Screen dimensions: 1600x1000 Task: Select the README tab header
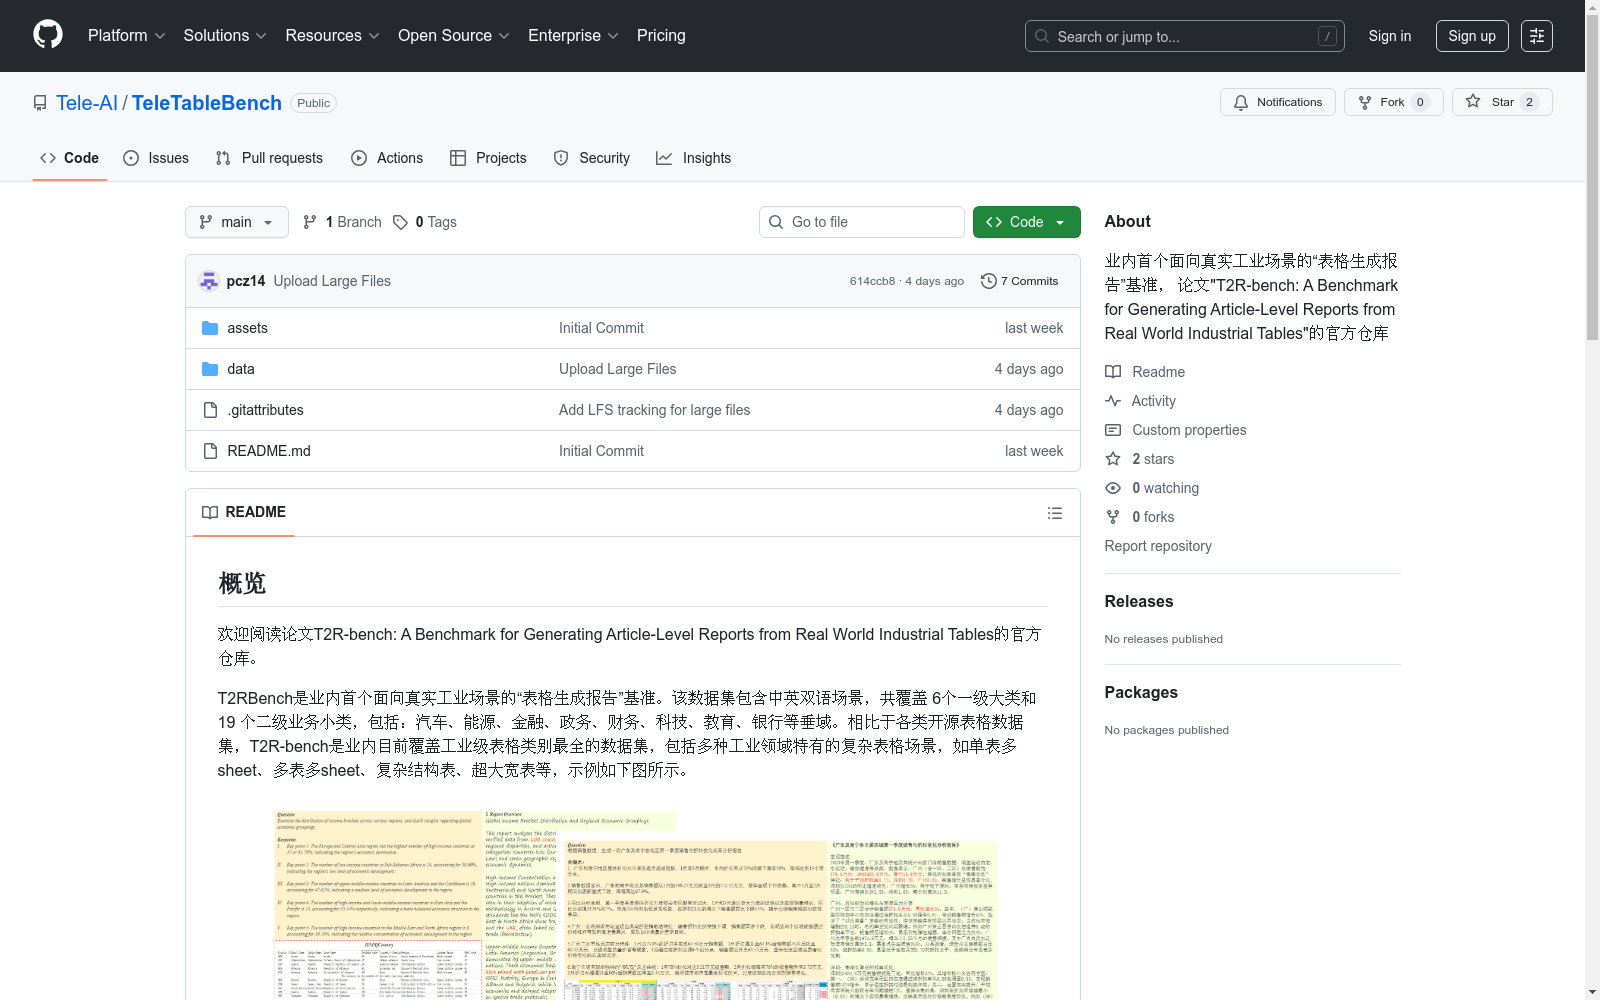[x=244, y=512]
